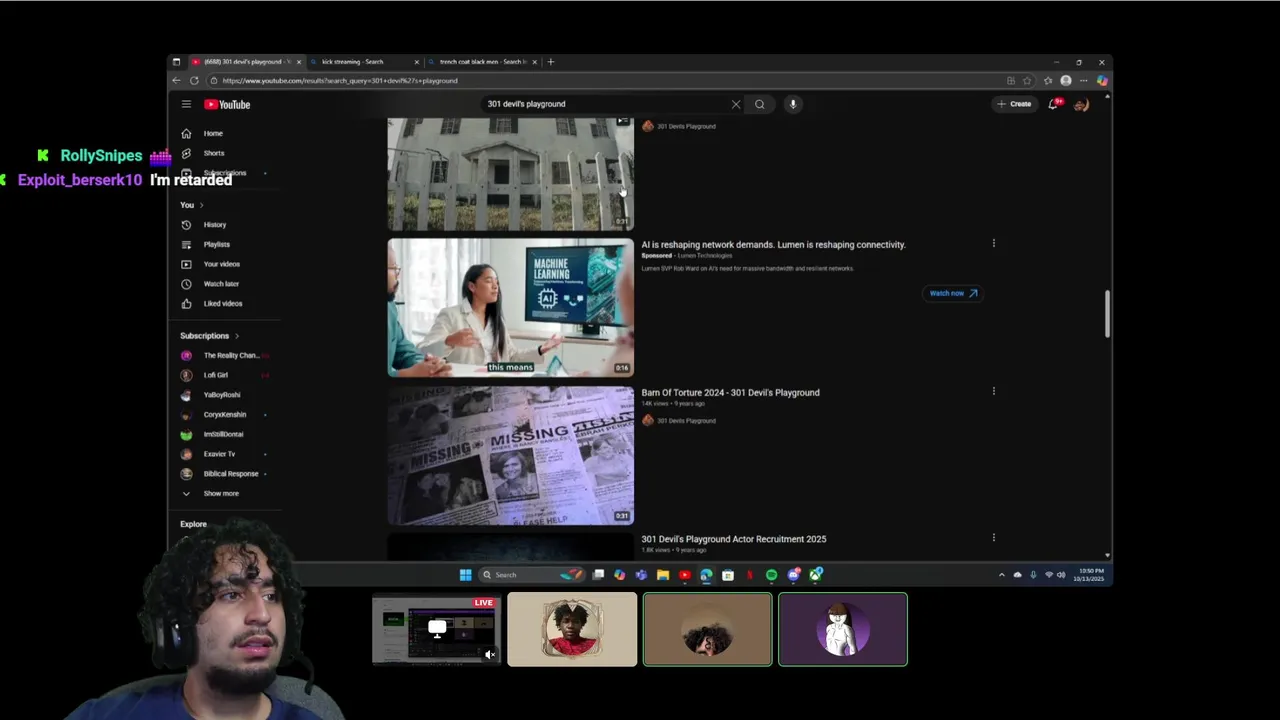Open the Lumen AI sponsored ad title

click(x=773, y=245)
